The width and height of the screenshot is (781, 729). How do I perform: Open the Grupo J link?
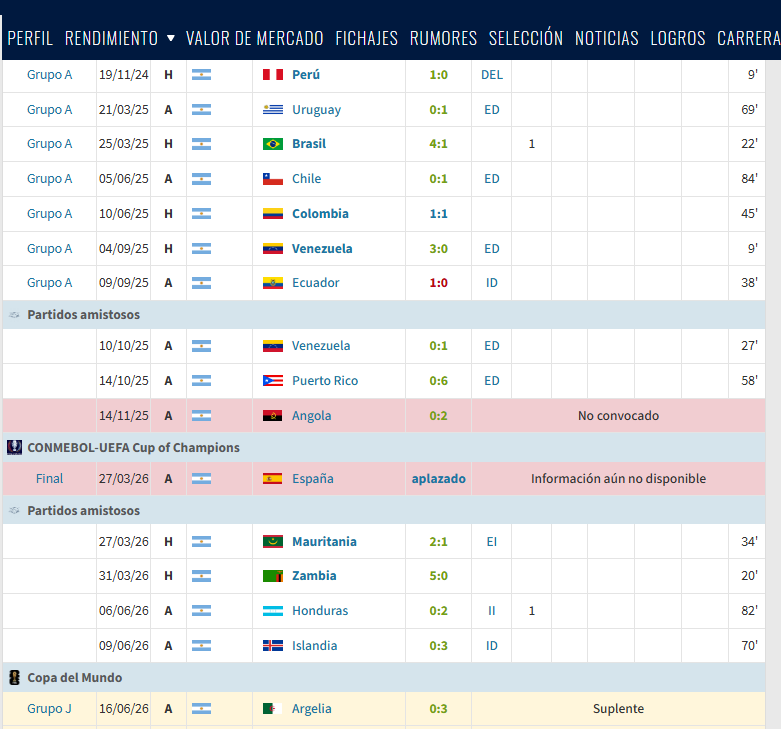49,708
